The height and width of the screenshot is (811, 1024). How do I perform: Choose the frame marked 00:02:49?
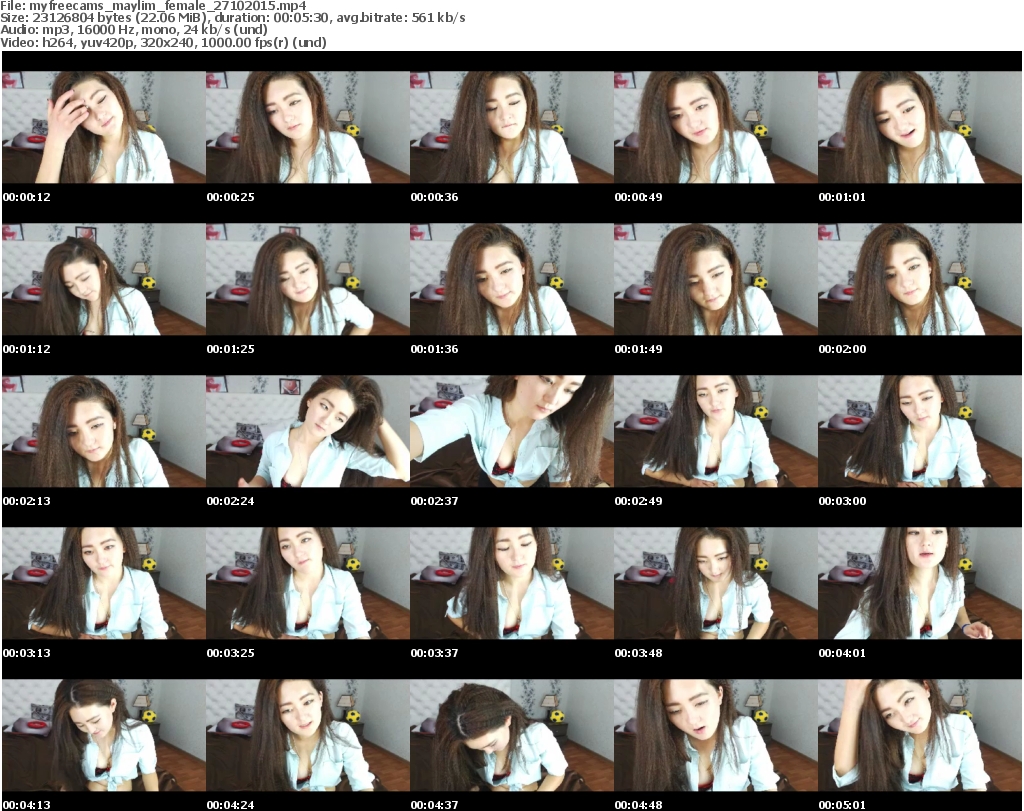[716, 432]
